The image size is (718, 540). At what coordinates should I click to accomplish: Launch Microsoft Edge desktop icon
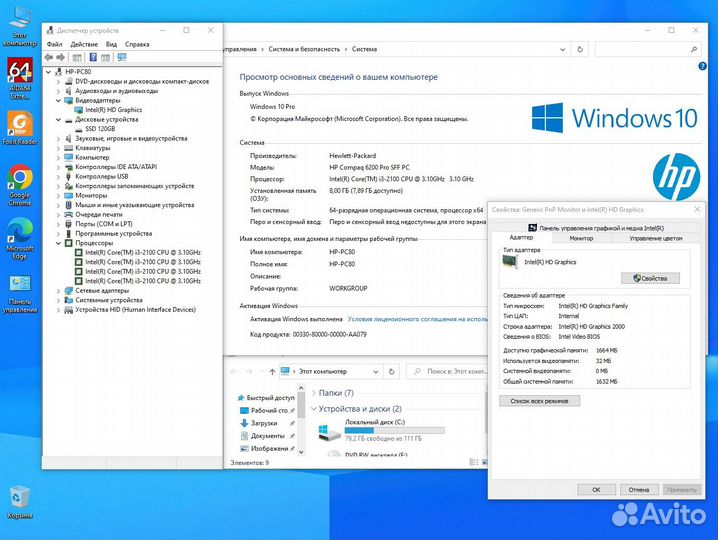[x=20, y=238]
